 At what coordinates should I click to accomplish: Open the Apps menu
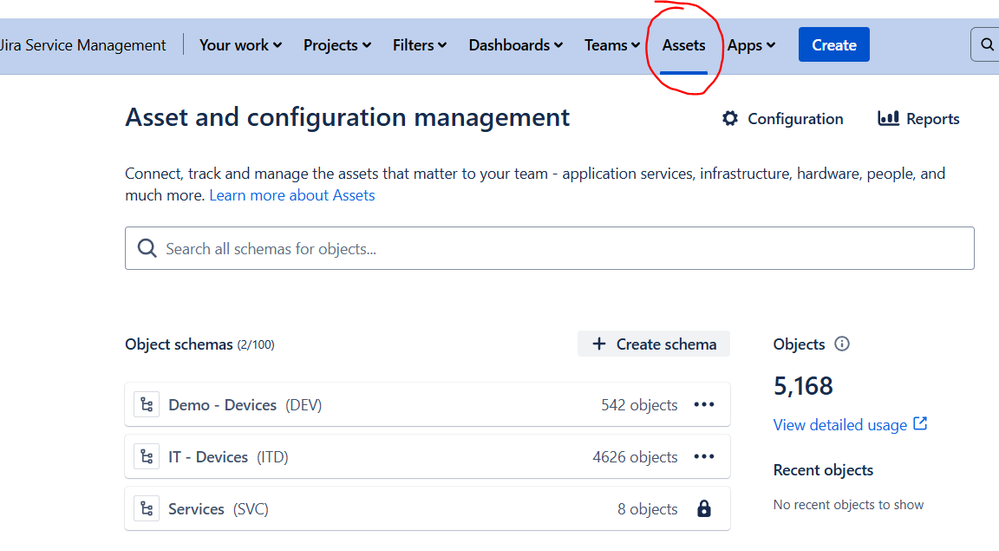click(751, 45)
